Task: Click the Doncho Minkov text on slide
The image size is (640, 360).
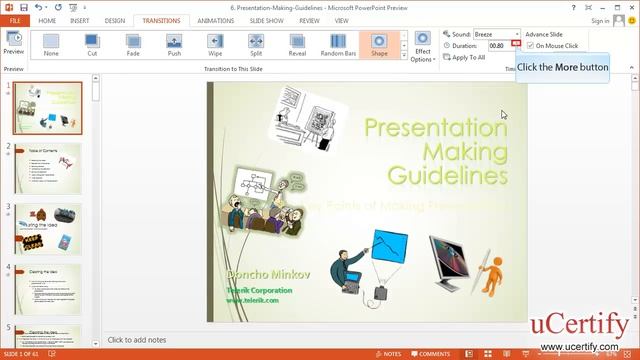Action: 268,275
